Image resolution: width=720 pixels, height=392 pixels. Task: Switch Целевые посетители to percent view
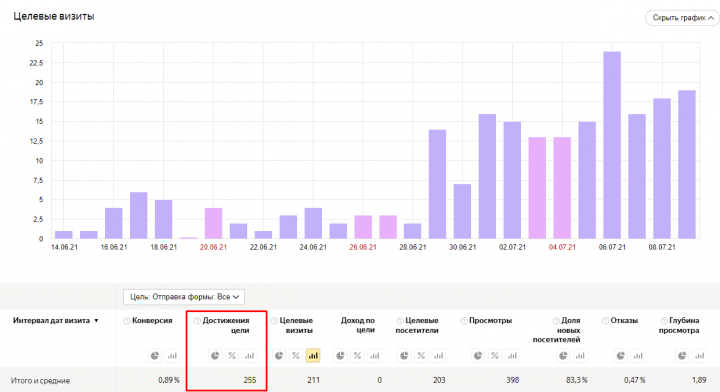421,356
